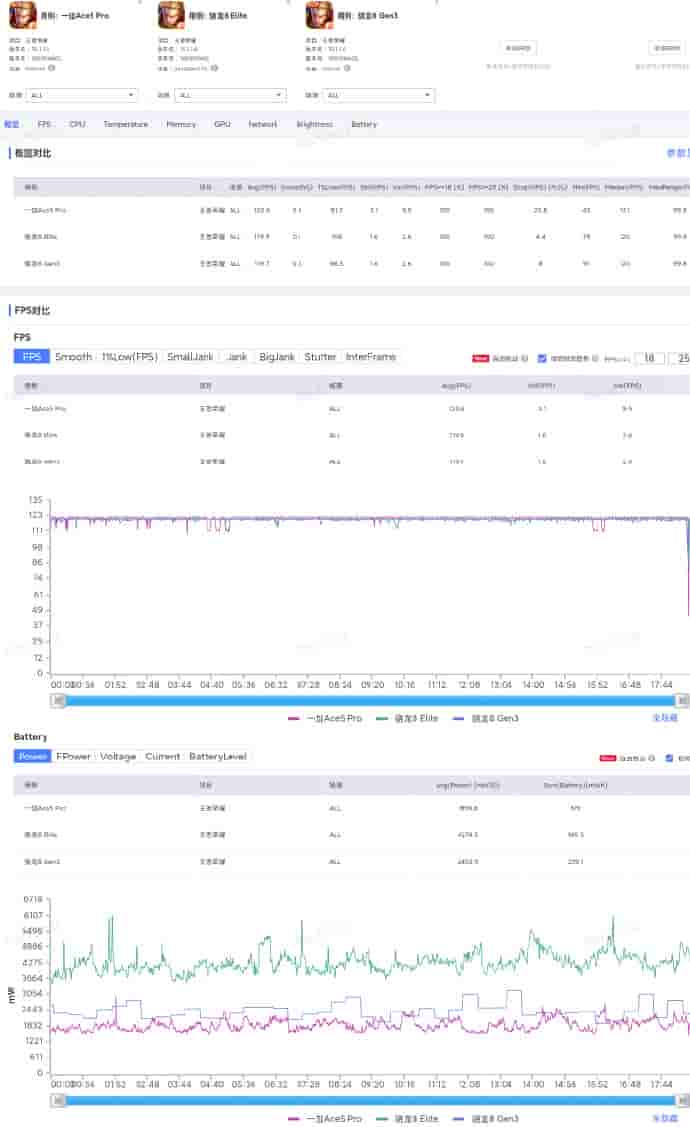Click the game icon for 骁龙8 Elite
The height and width of the screenshot is (1127, 690).
pyautogui.click(x=172, y=15)
